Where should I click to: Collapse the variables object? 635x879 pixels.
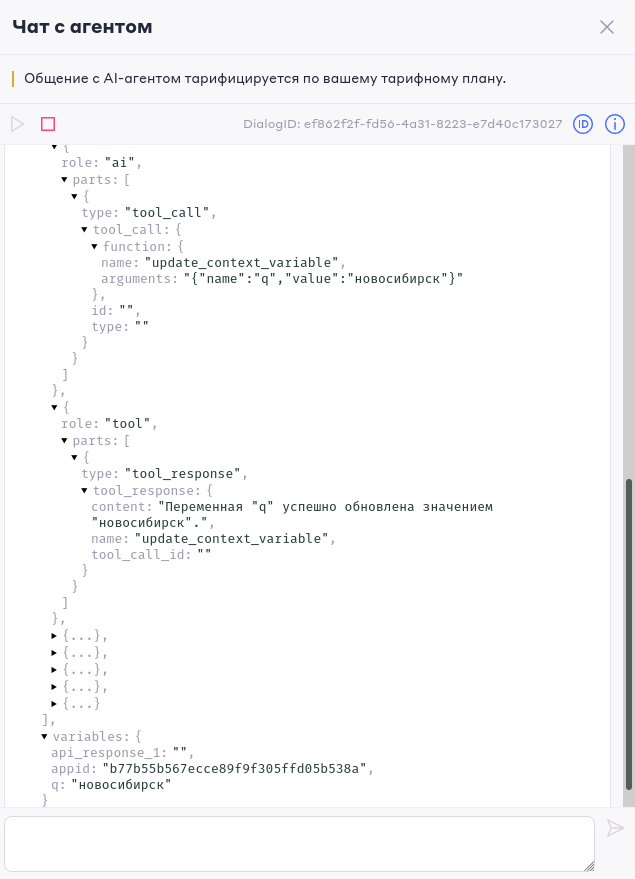coord(44,737)
